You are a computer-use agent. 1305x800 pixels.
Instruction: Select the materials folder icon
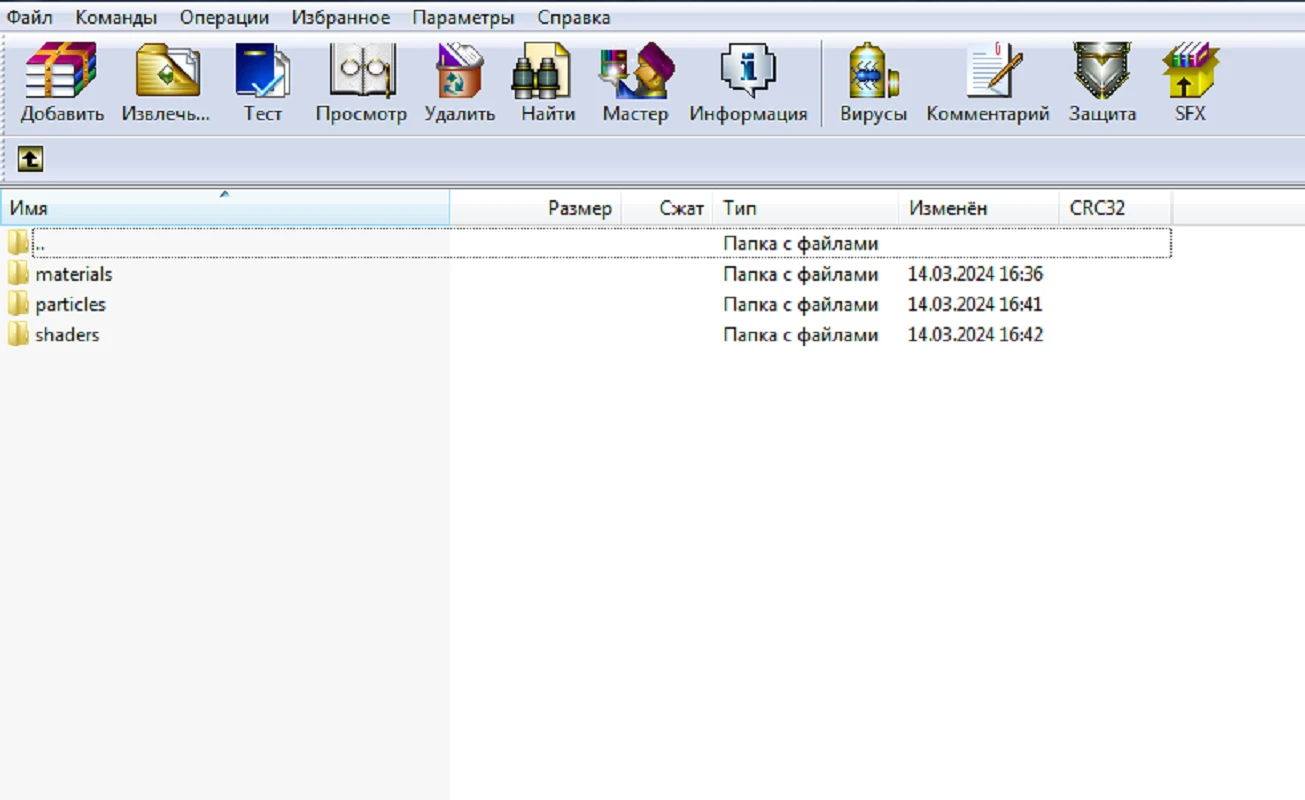tap(18, 274)
